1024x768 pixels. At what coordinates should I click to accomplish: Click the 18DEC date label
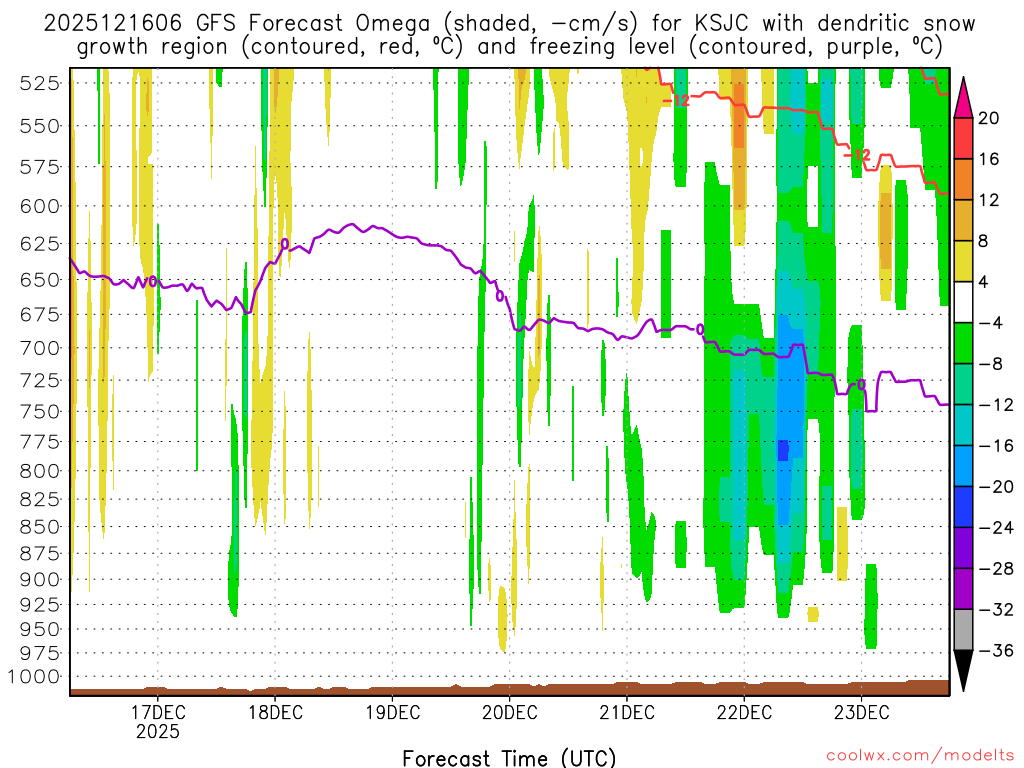[276, 712]
